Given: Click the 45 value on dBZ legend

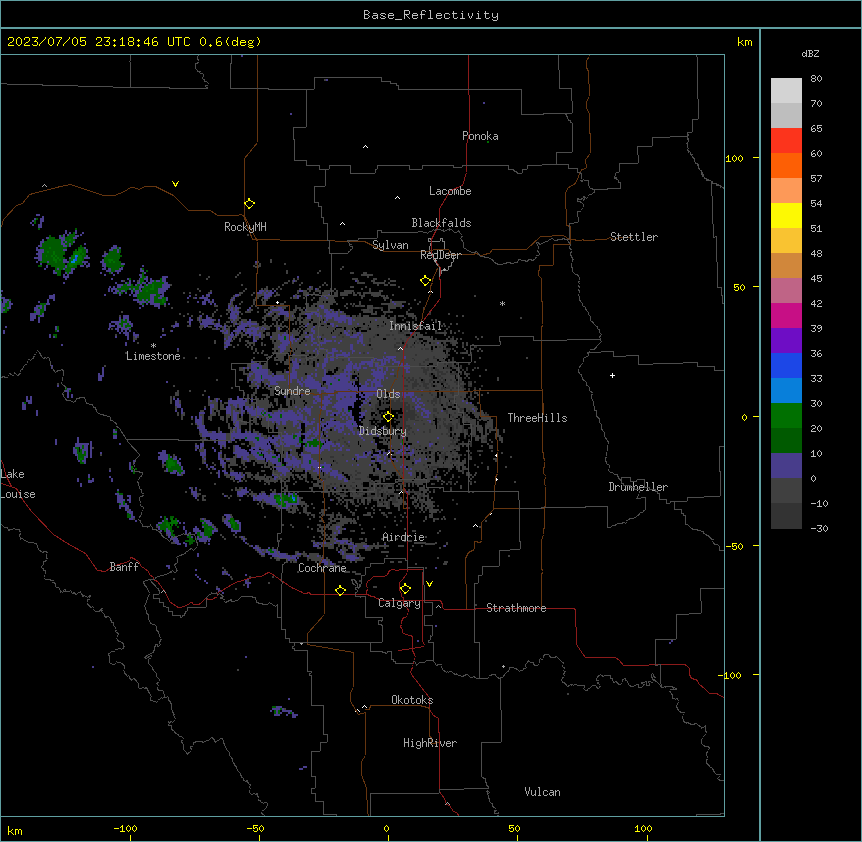Looking at the screenshot, I should point(816,279).
